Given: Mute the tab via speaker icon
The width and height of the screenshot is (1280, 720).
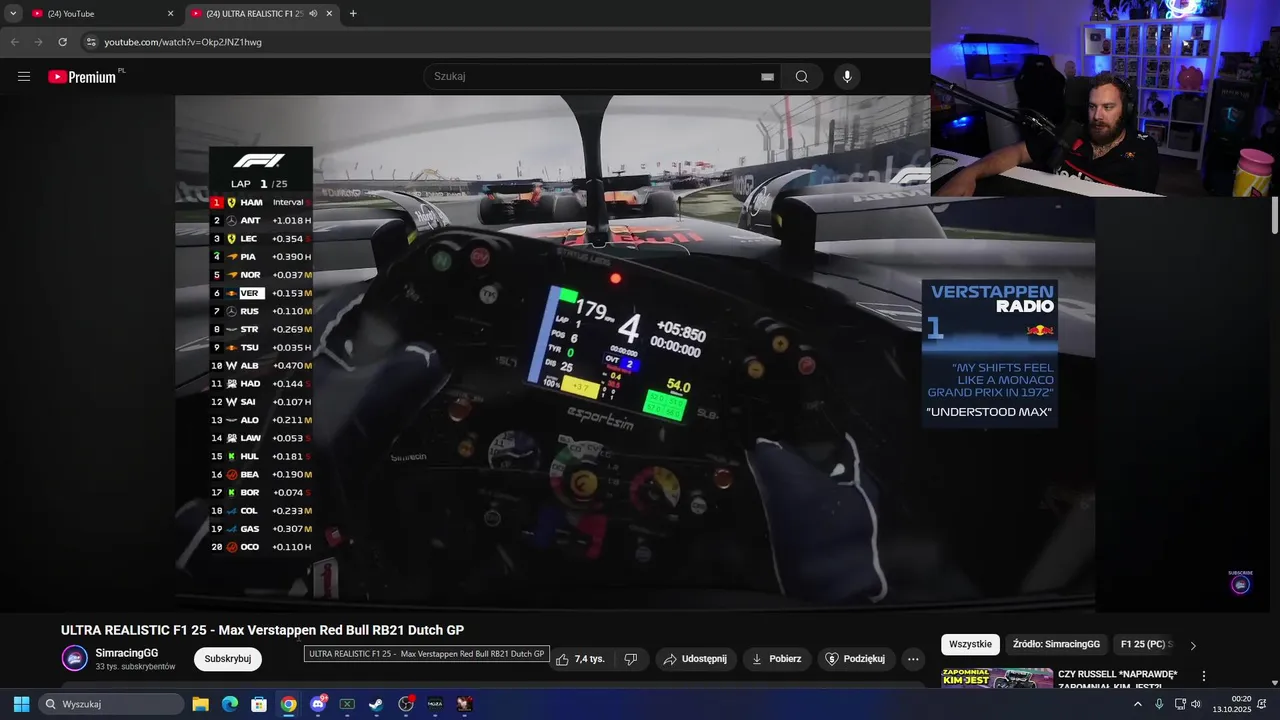Looking at the screenshot, I should [313, 14].
